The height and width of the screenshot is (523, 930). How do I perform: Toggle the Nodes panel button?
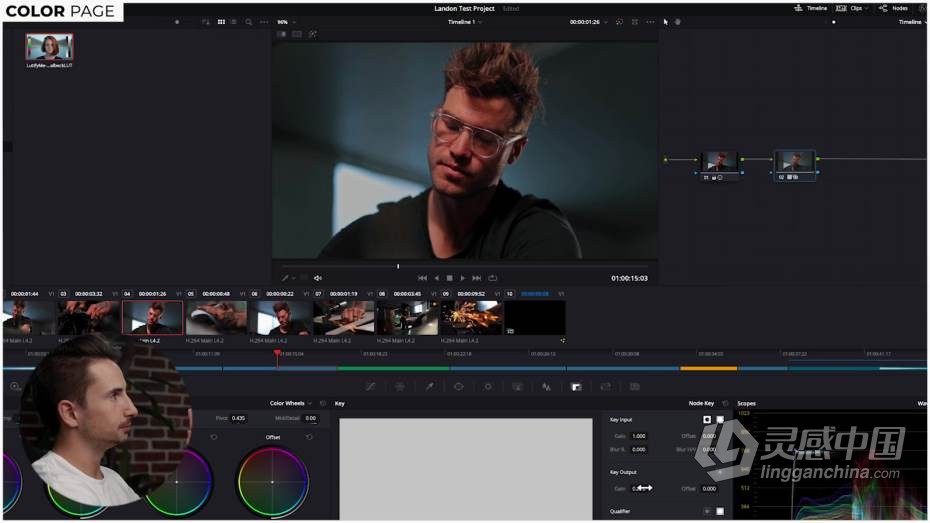(894, 8)
